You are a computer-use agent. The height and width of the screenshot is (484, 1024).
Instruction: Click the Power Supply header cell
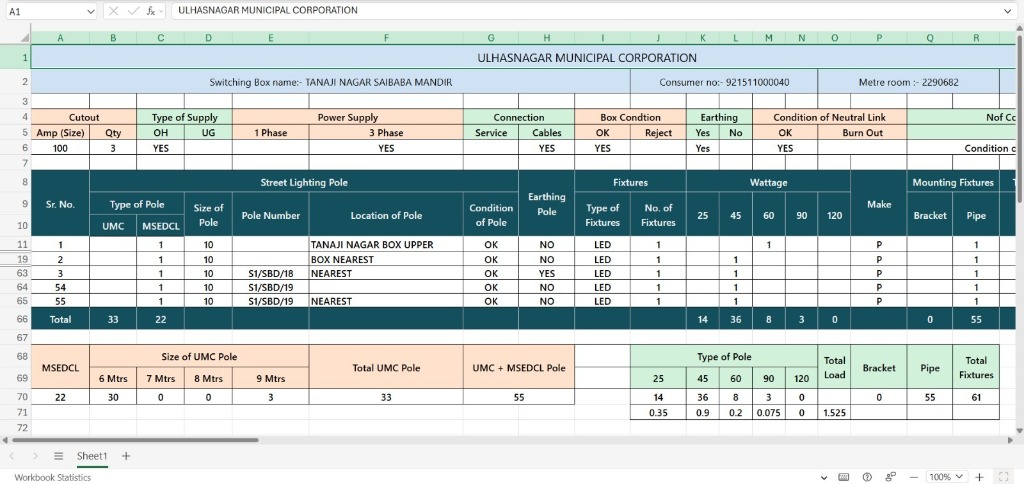[347, 118]
